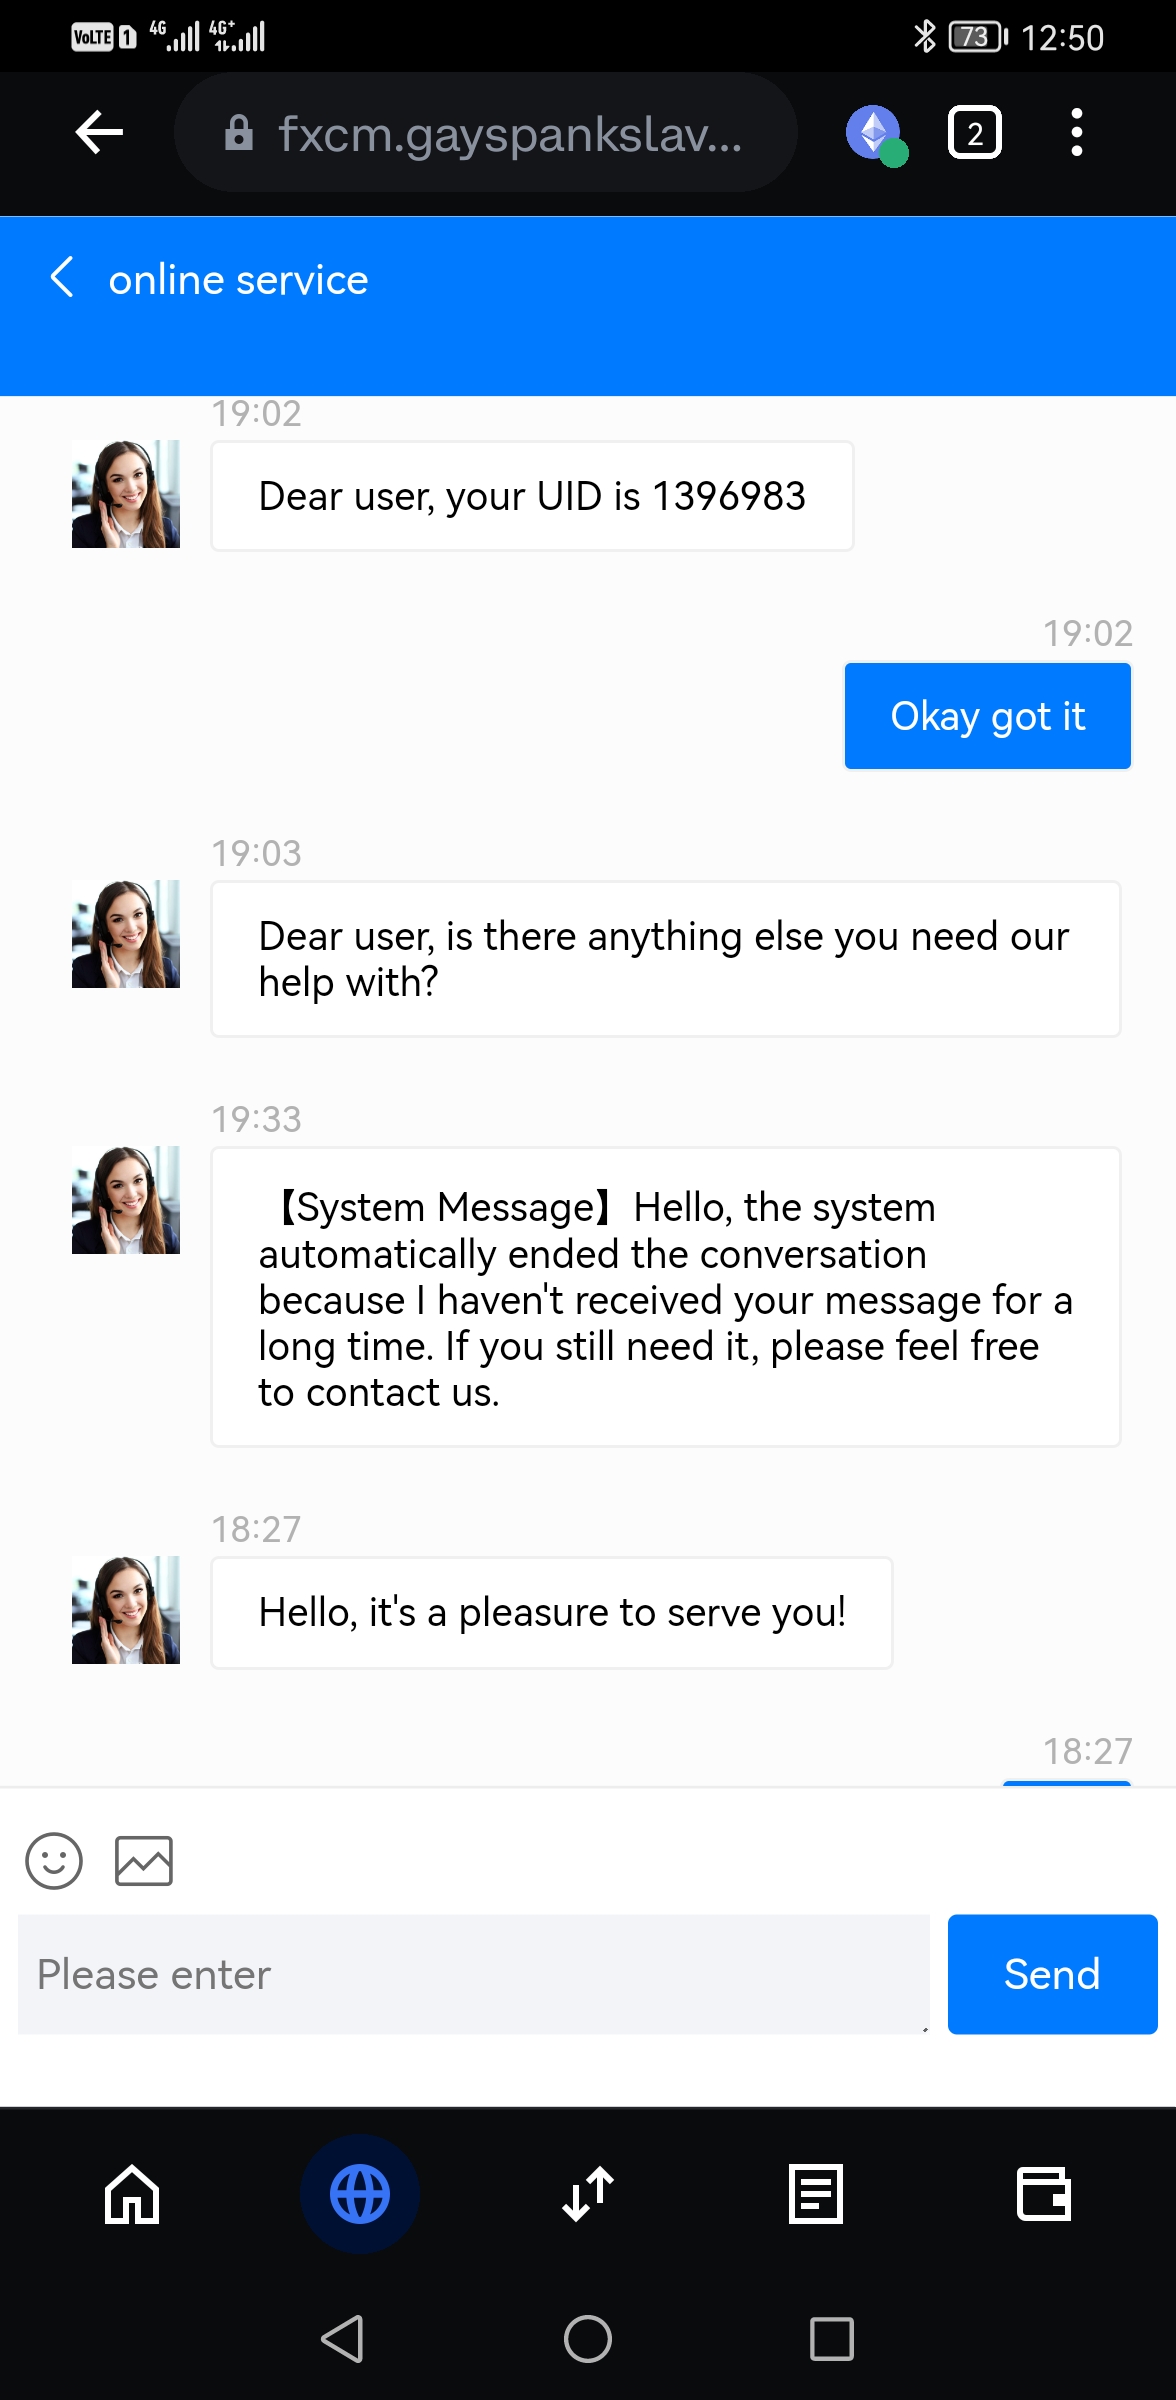1176x2400 pixels.
Task: Open the emoji picker
Action: point(54,1860)
